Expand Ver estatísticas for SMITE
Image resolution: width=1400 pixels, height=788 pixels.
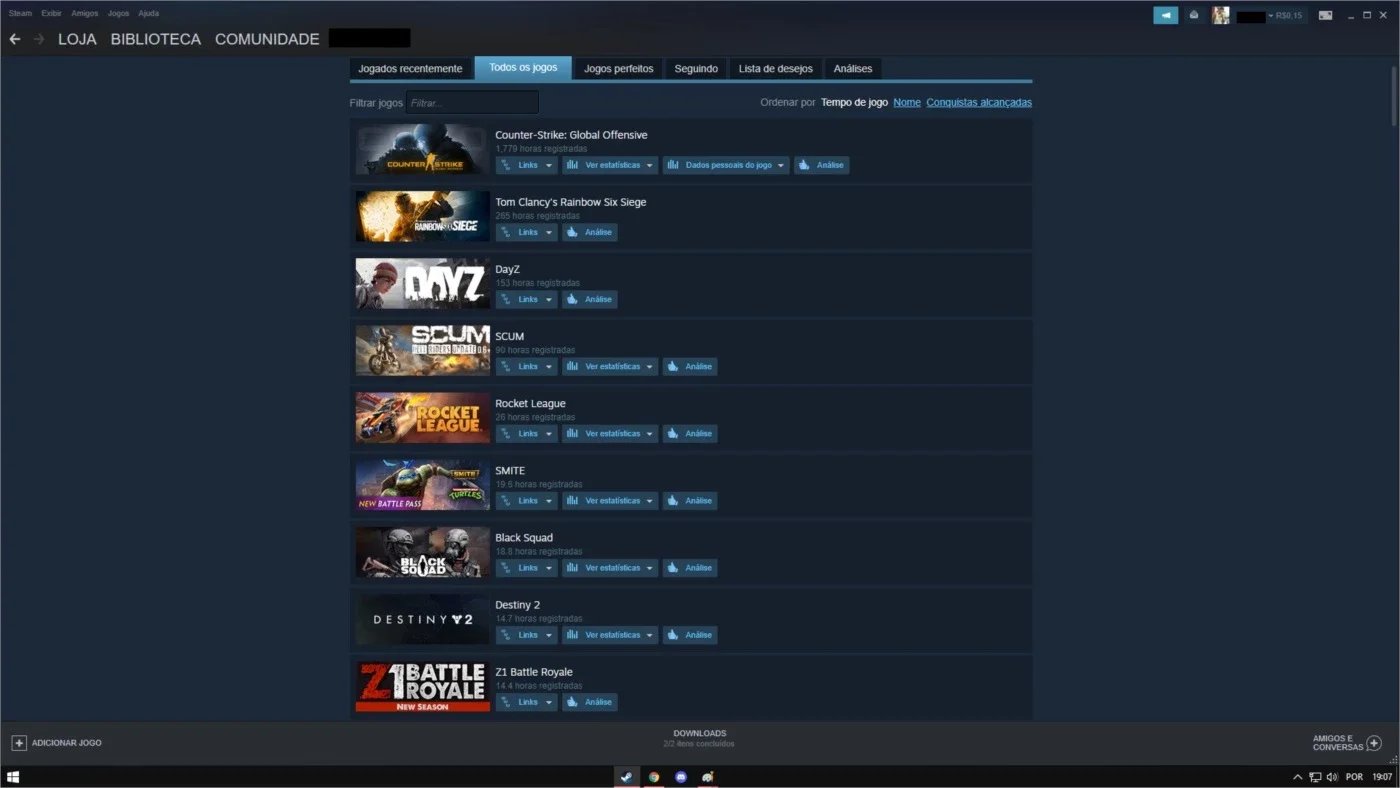point(610,500)
